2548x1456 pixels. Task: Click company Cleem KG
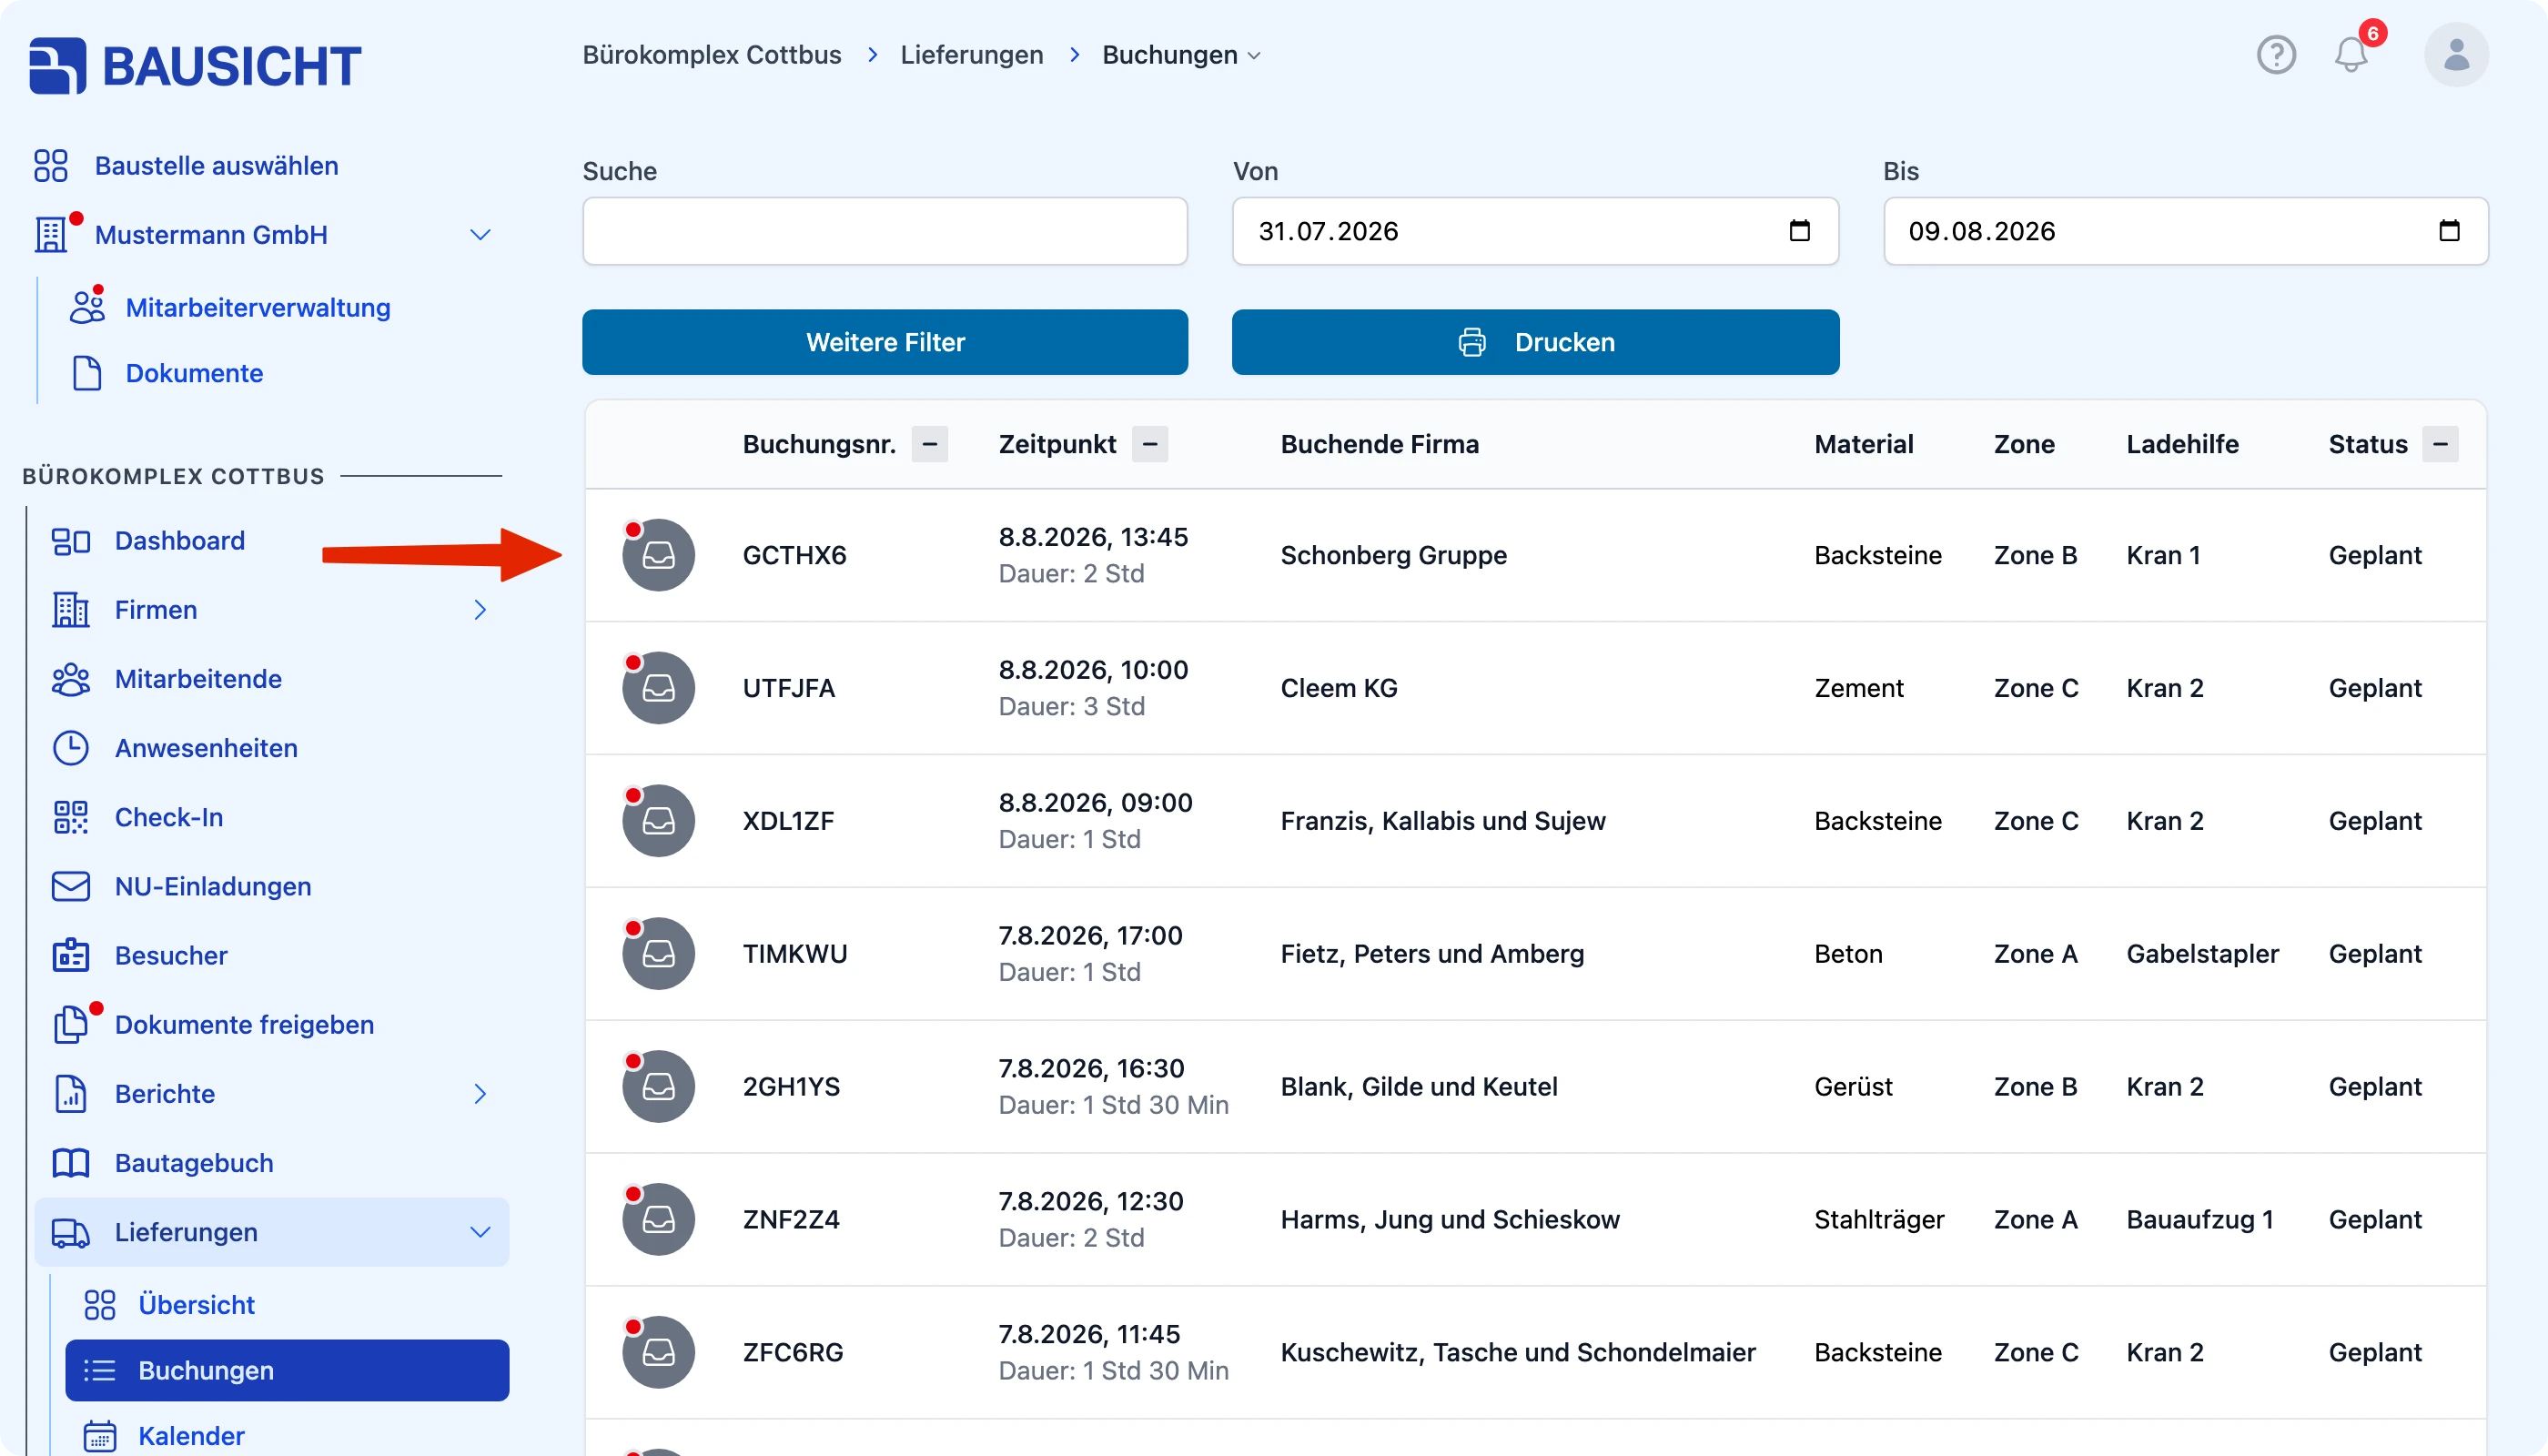(1339, 688)
